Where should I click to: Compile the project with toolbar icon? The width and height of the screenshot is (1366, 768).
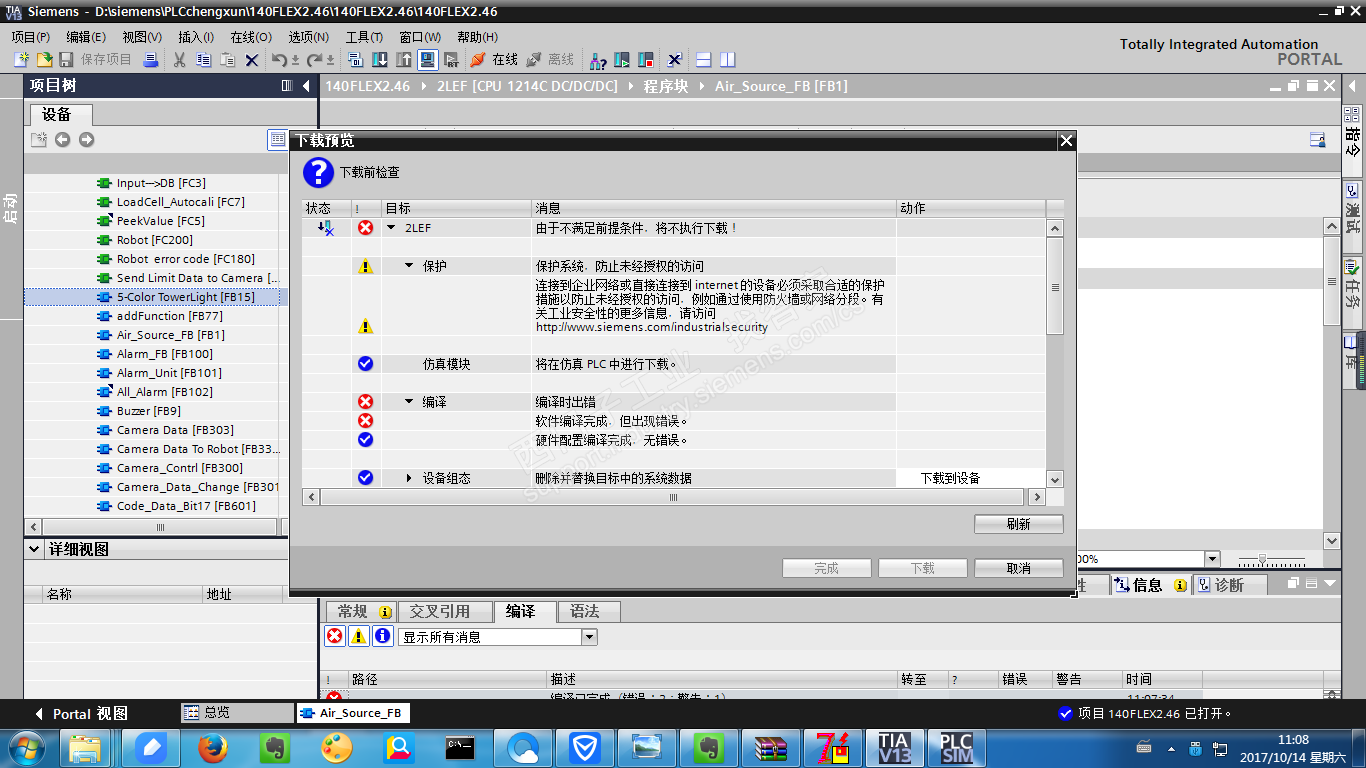tap(356, 60)
